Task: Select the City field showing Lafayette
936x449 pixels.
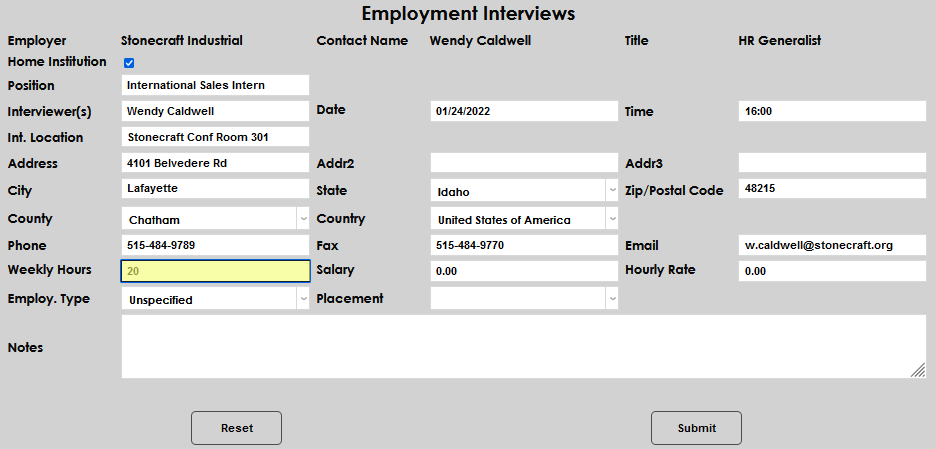Action: click(x=215, y=189)
